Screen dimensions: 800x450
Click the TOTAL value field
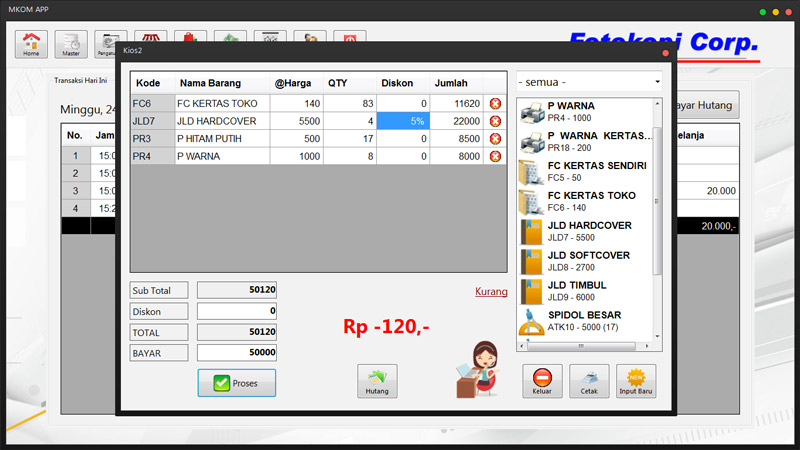pos(237,332)
